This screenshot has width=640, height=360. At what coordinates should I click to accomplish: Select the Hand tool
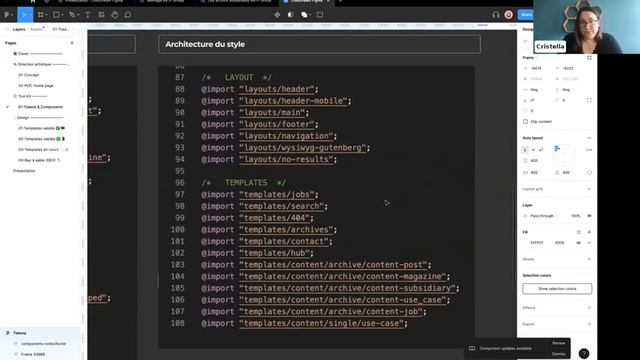pyautogui.click(x=115, y=15)
